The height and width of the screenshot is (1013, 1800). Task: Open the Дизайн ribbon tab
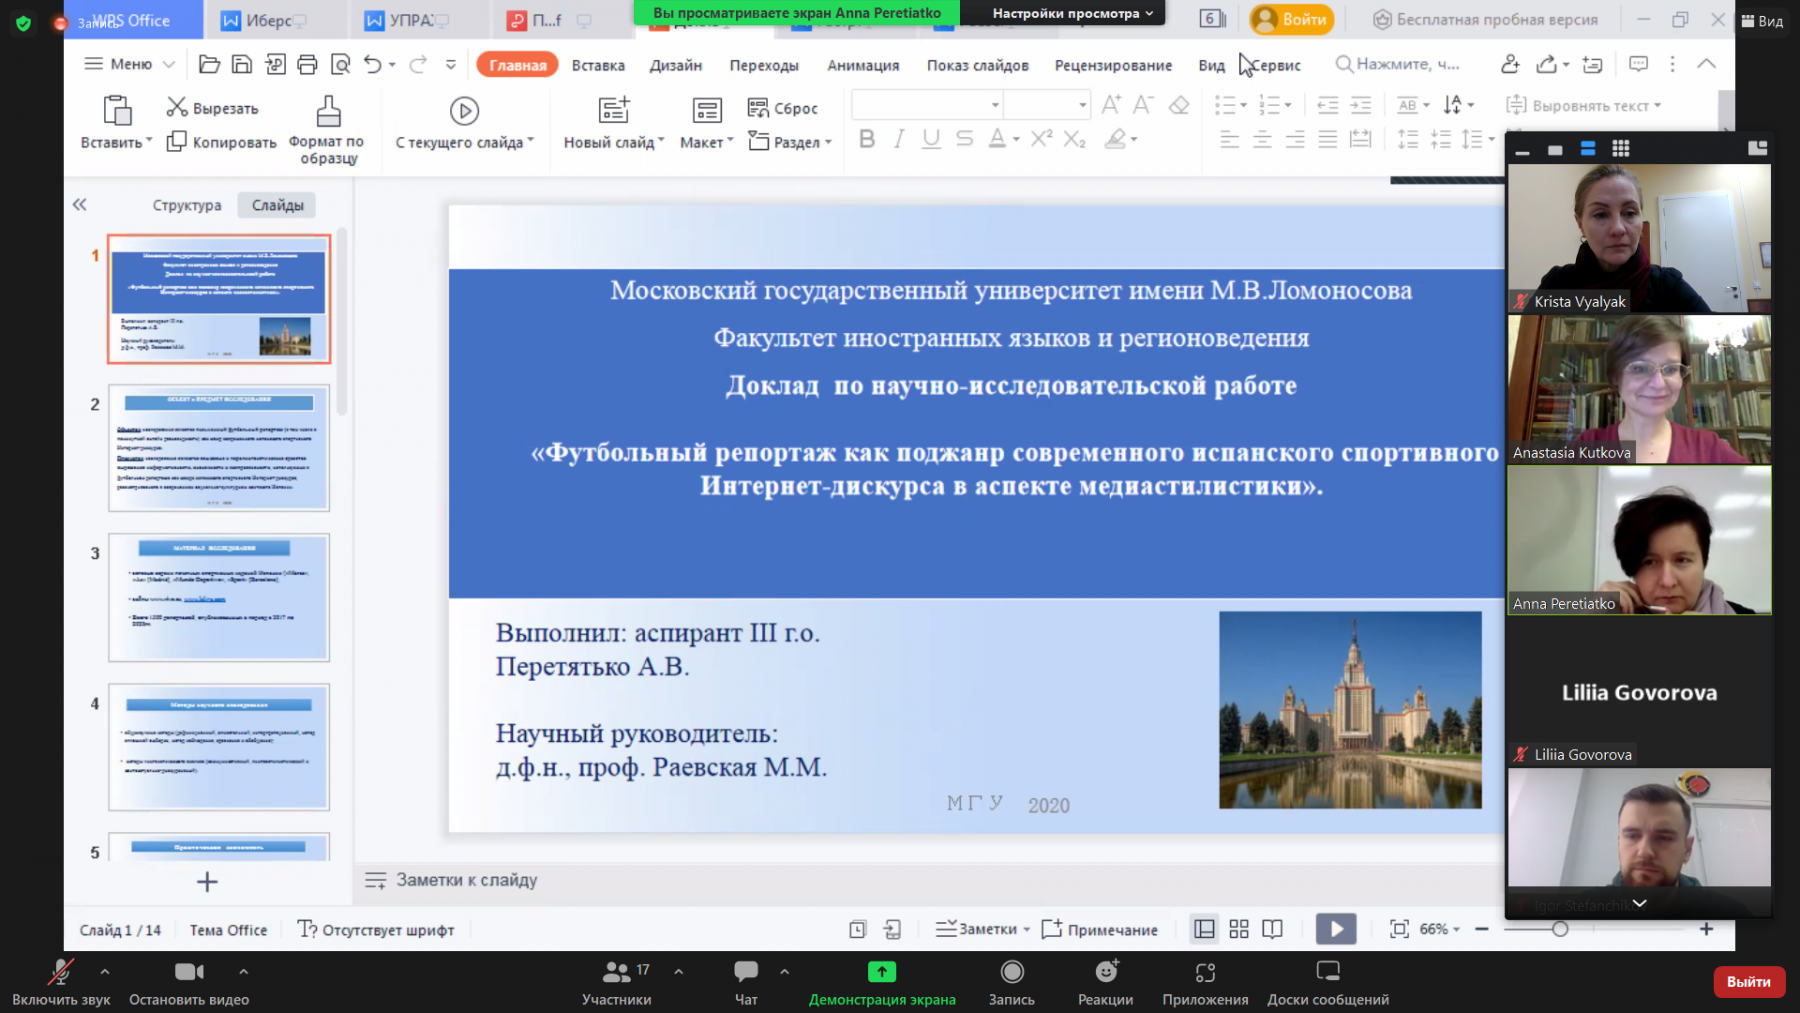[x=676, y=65]
